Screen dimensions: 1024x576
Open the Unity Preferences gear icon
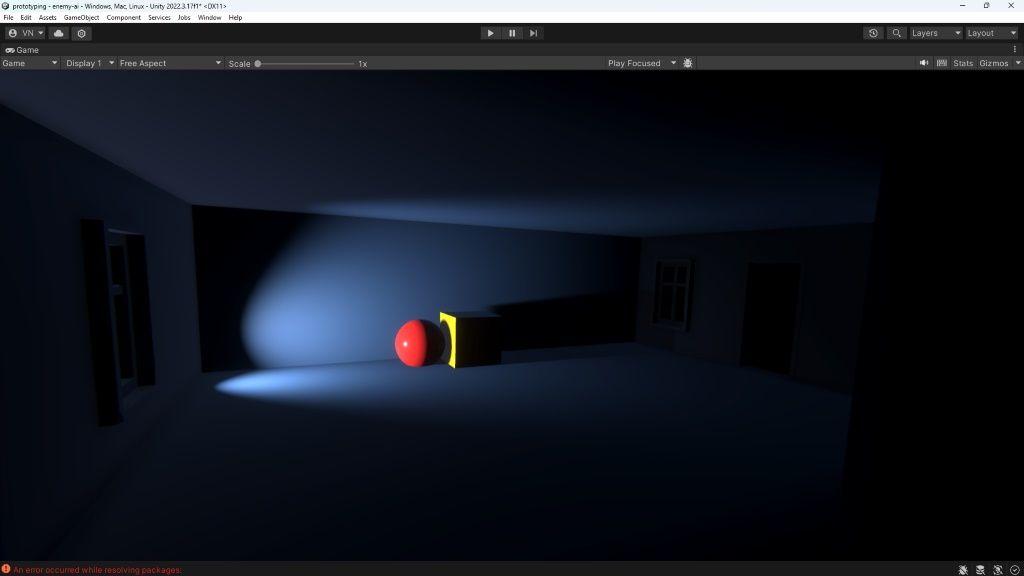(x=81, y=32)
